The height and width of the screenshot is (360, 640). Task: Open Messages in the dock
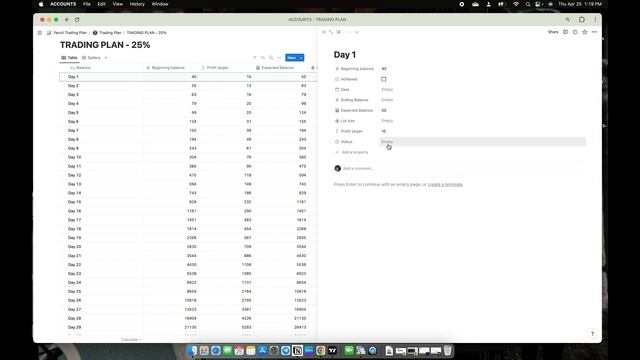[x=227, y=351]
